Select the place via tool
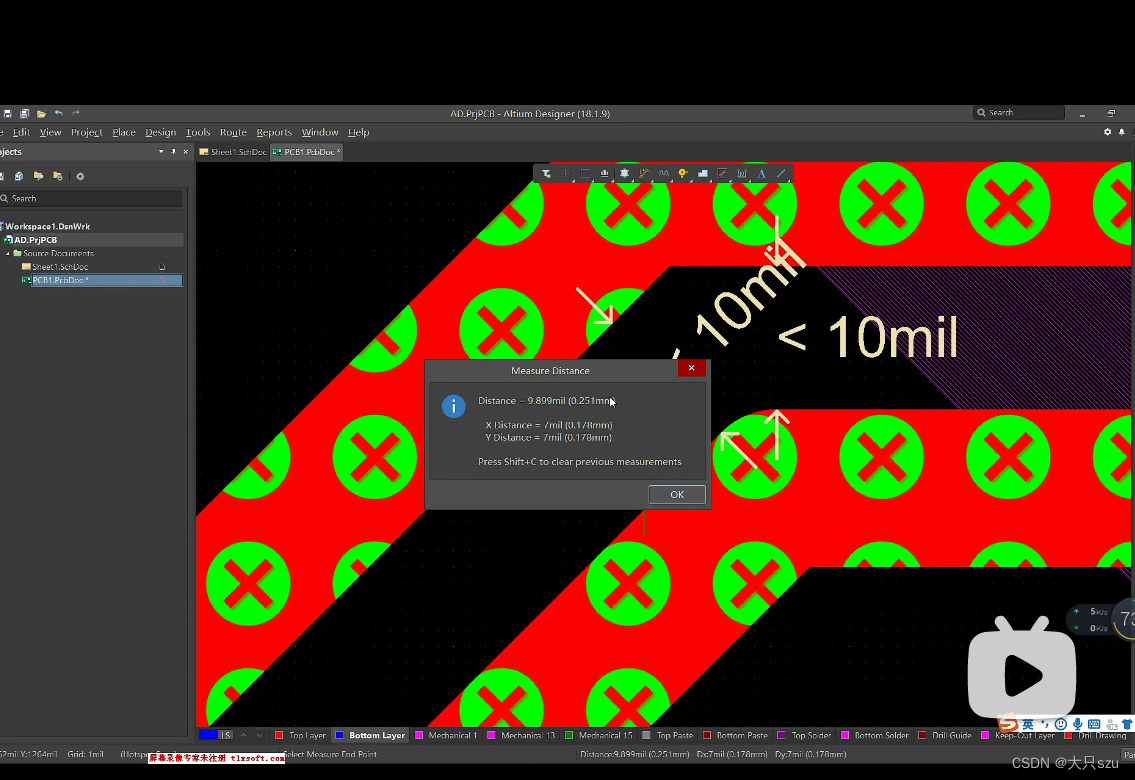 point(683,174)
